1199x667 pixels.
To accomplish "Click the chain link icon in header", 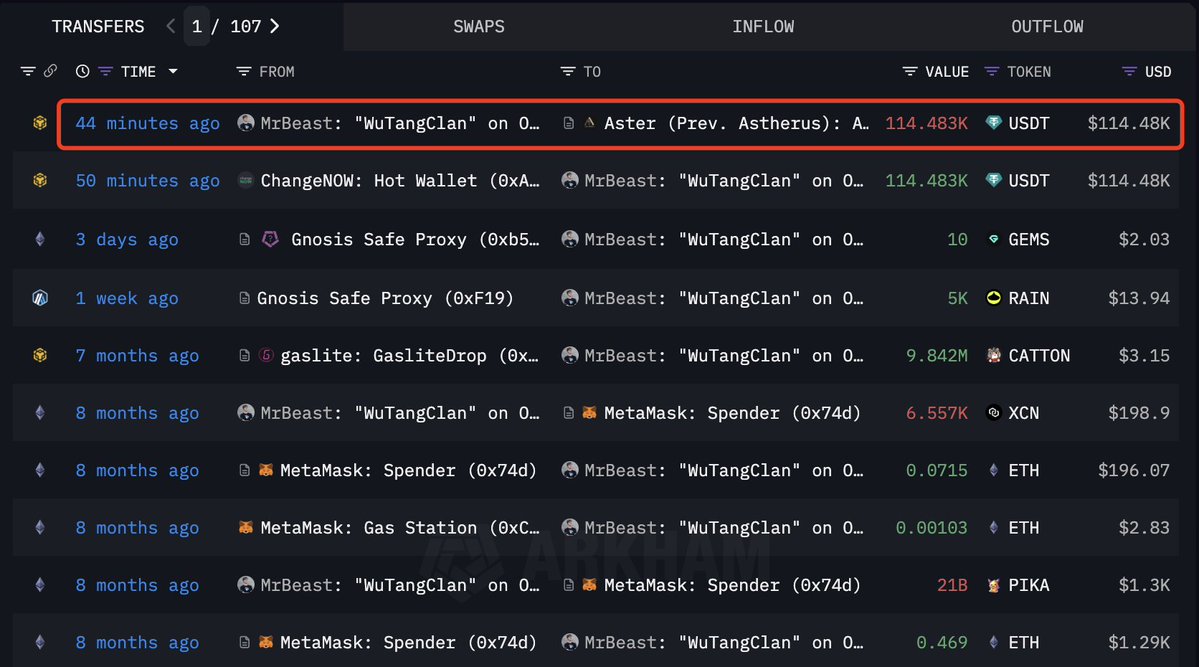I will (x=50, y=71).
